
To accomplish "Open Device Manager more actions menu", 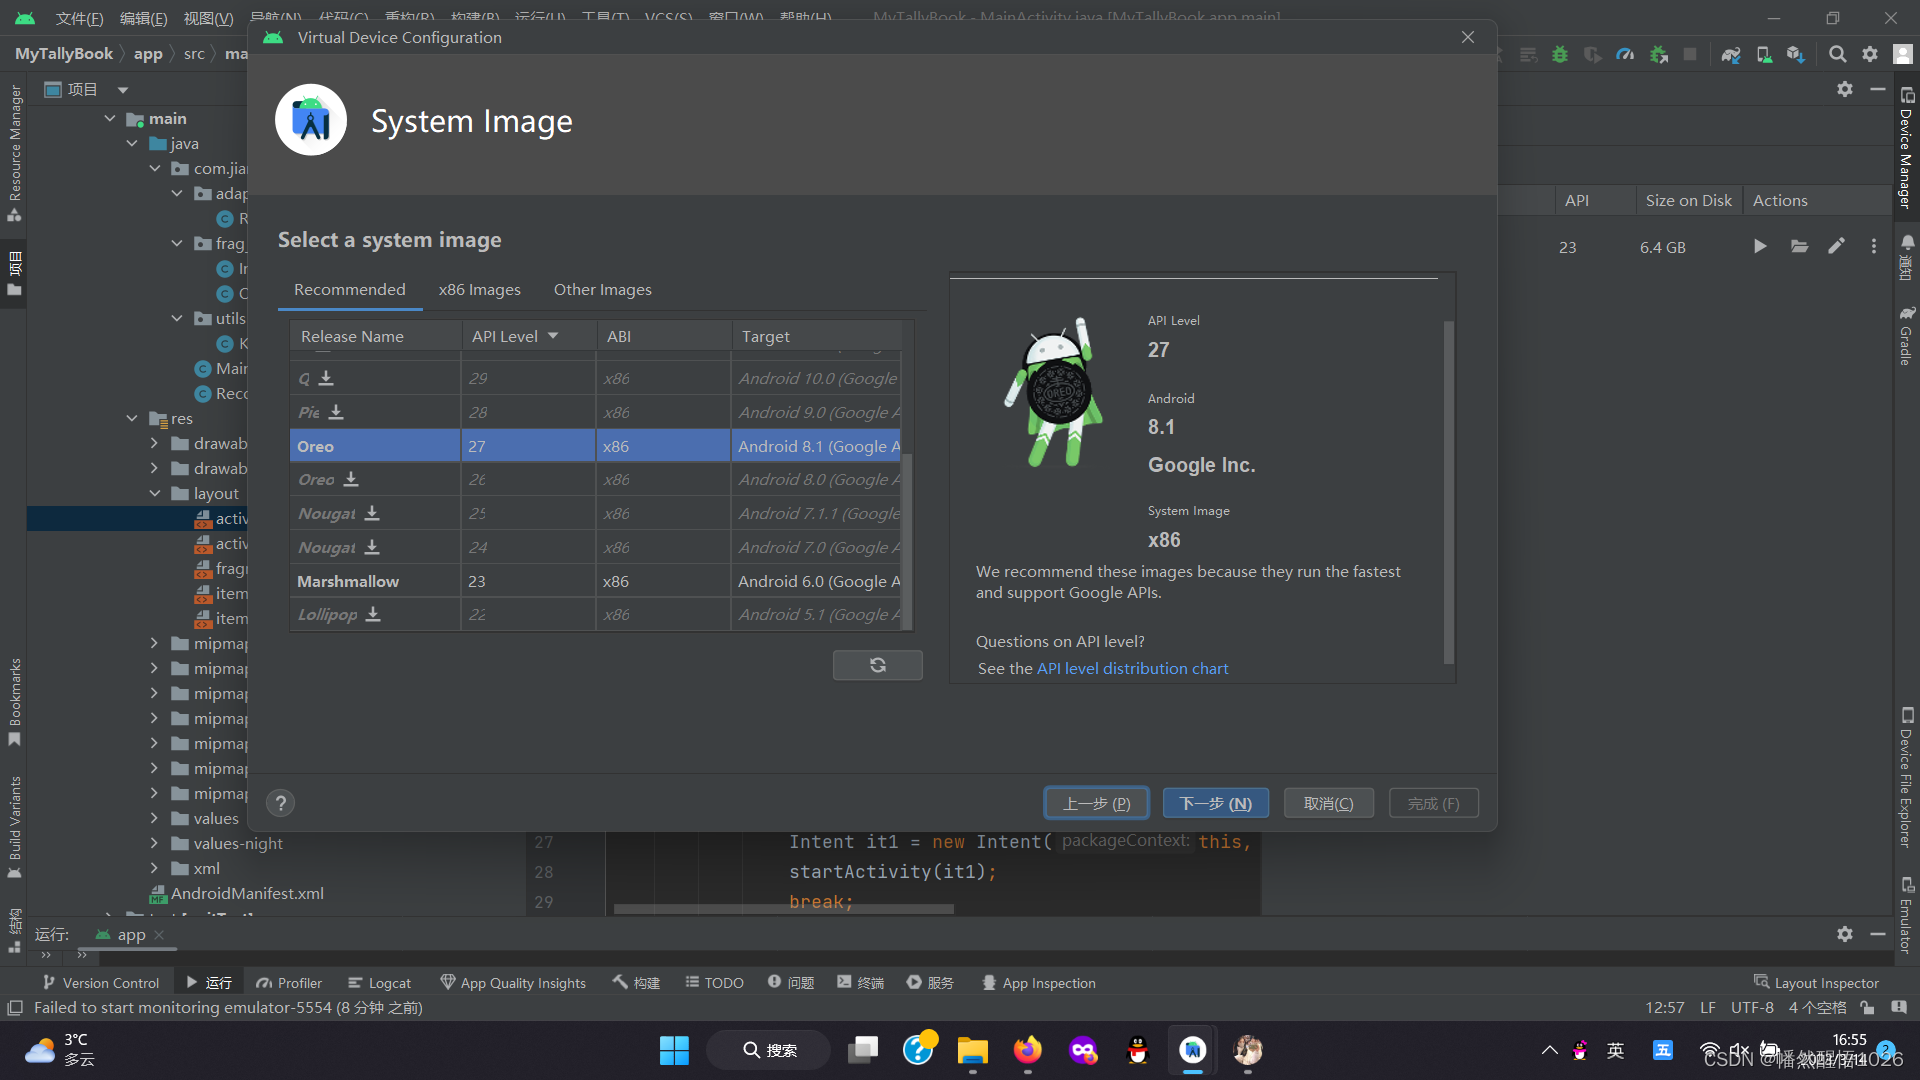I will (x=1874, y=247).
